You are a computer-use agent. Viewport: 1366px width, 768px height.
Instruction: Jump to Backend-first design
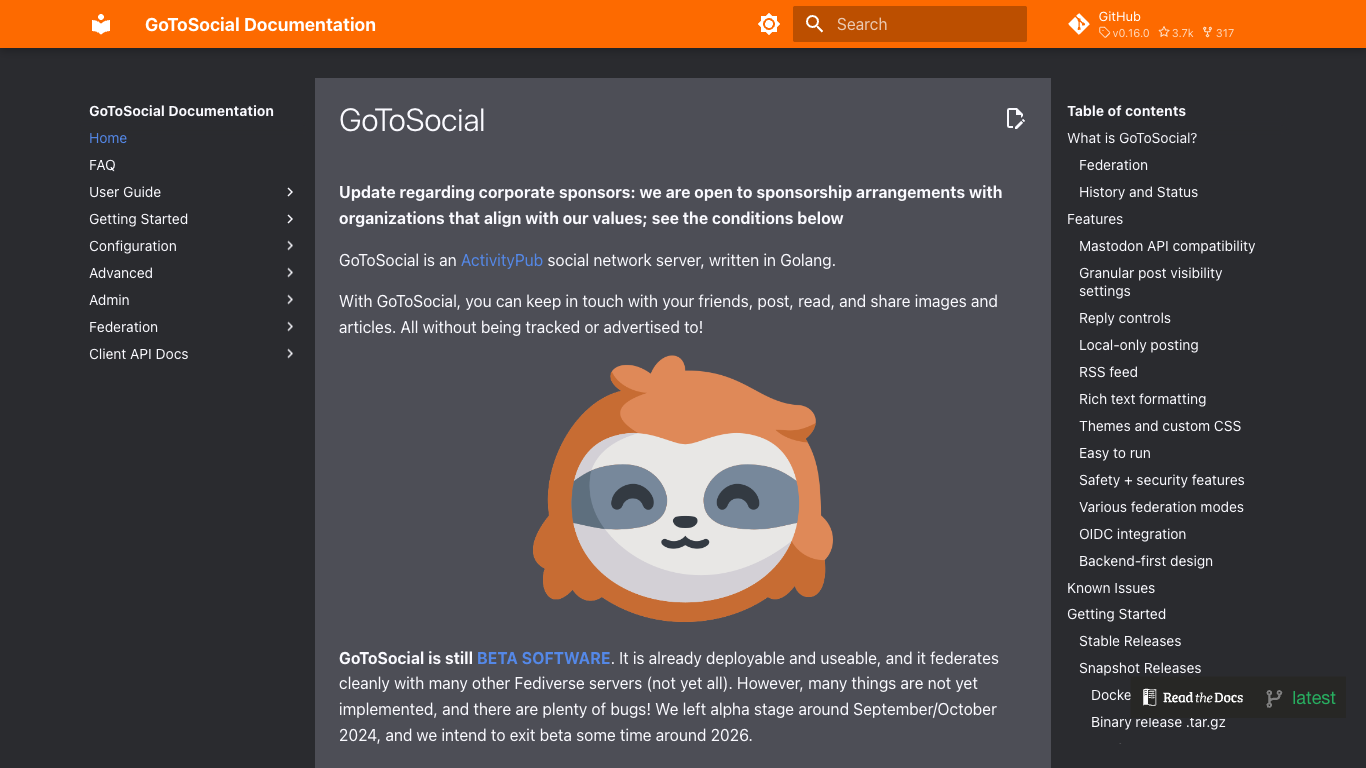tap(1146, 561)
